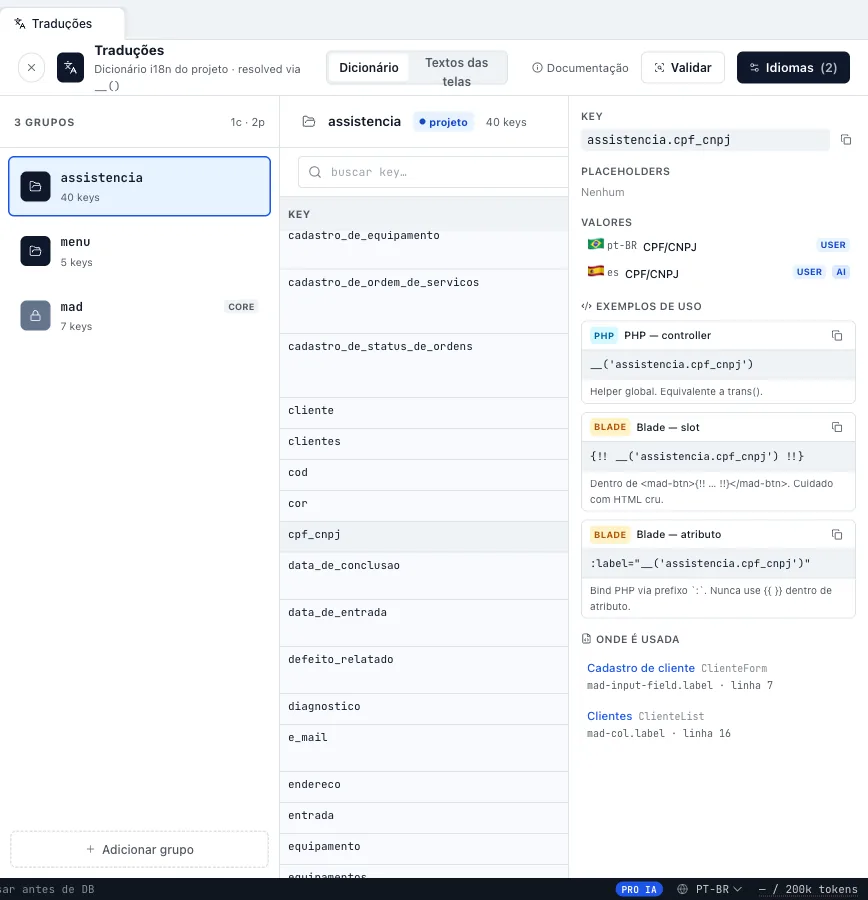This screenshot has height=900, width=868.
Task: Copy the Blade slot example
Action: [x=837, y=427]
